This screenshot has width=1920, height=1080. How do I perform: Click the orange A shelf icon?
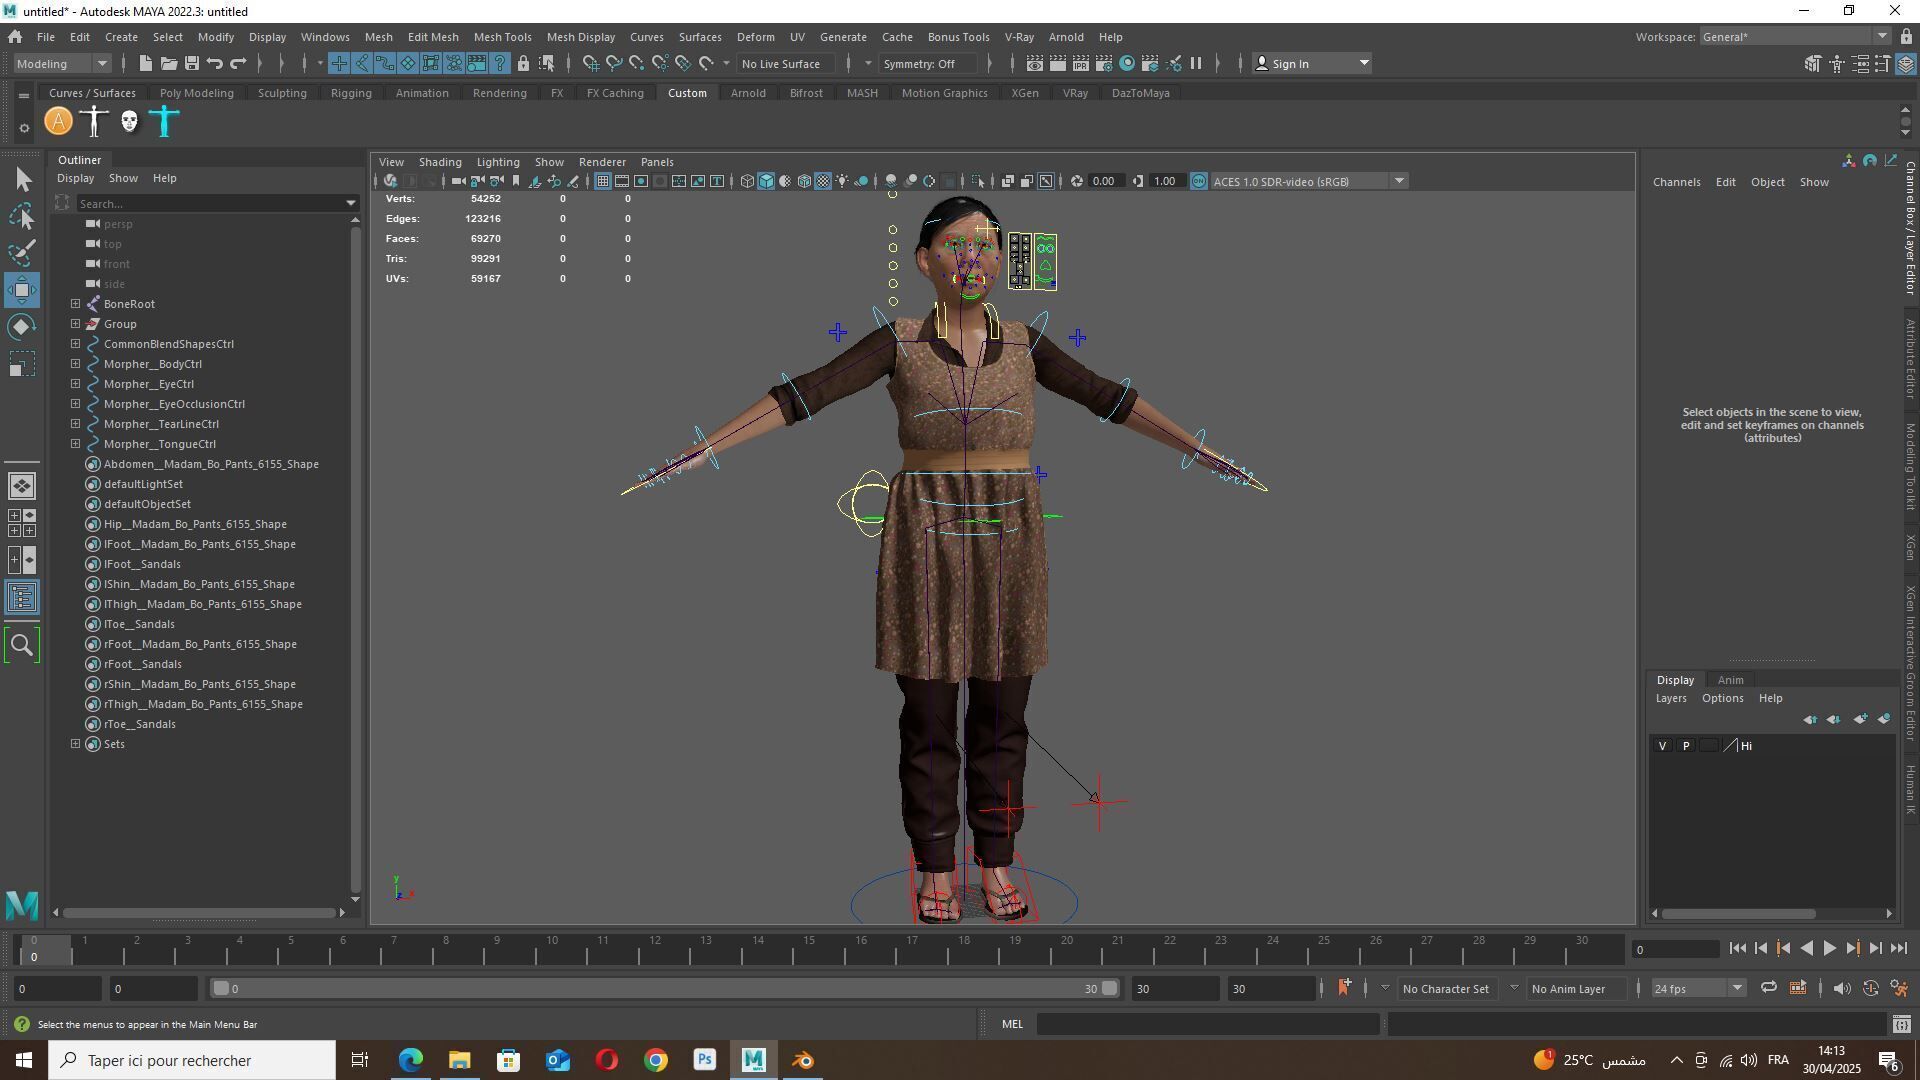click(x=59, y=122)
